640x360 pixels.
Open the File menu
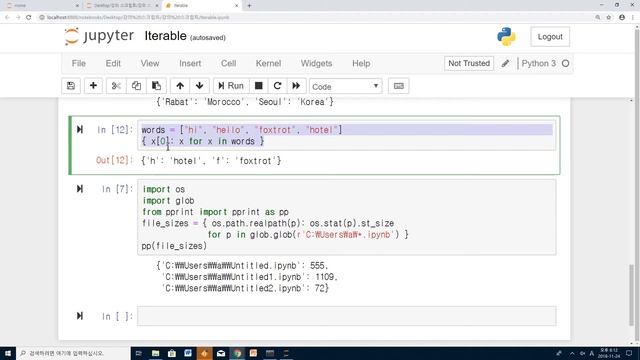click(79, 64)
